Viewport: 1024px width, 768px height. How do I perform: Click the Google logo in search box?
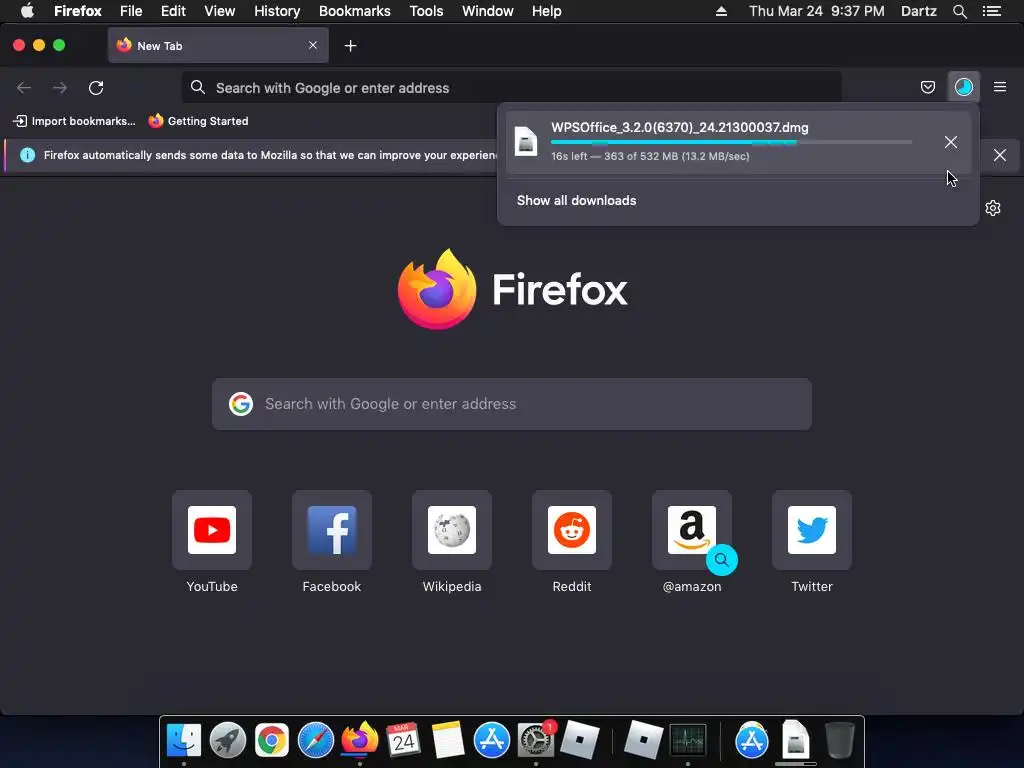[241, 404]
